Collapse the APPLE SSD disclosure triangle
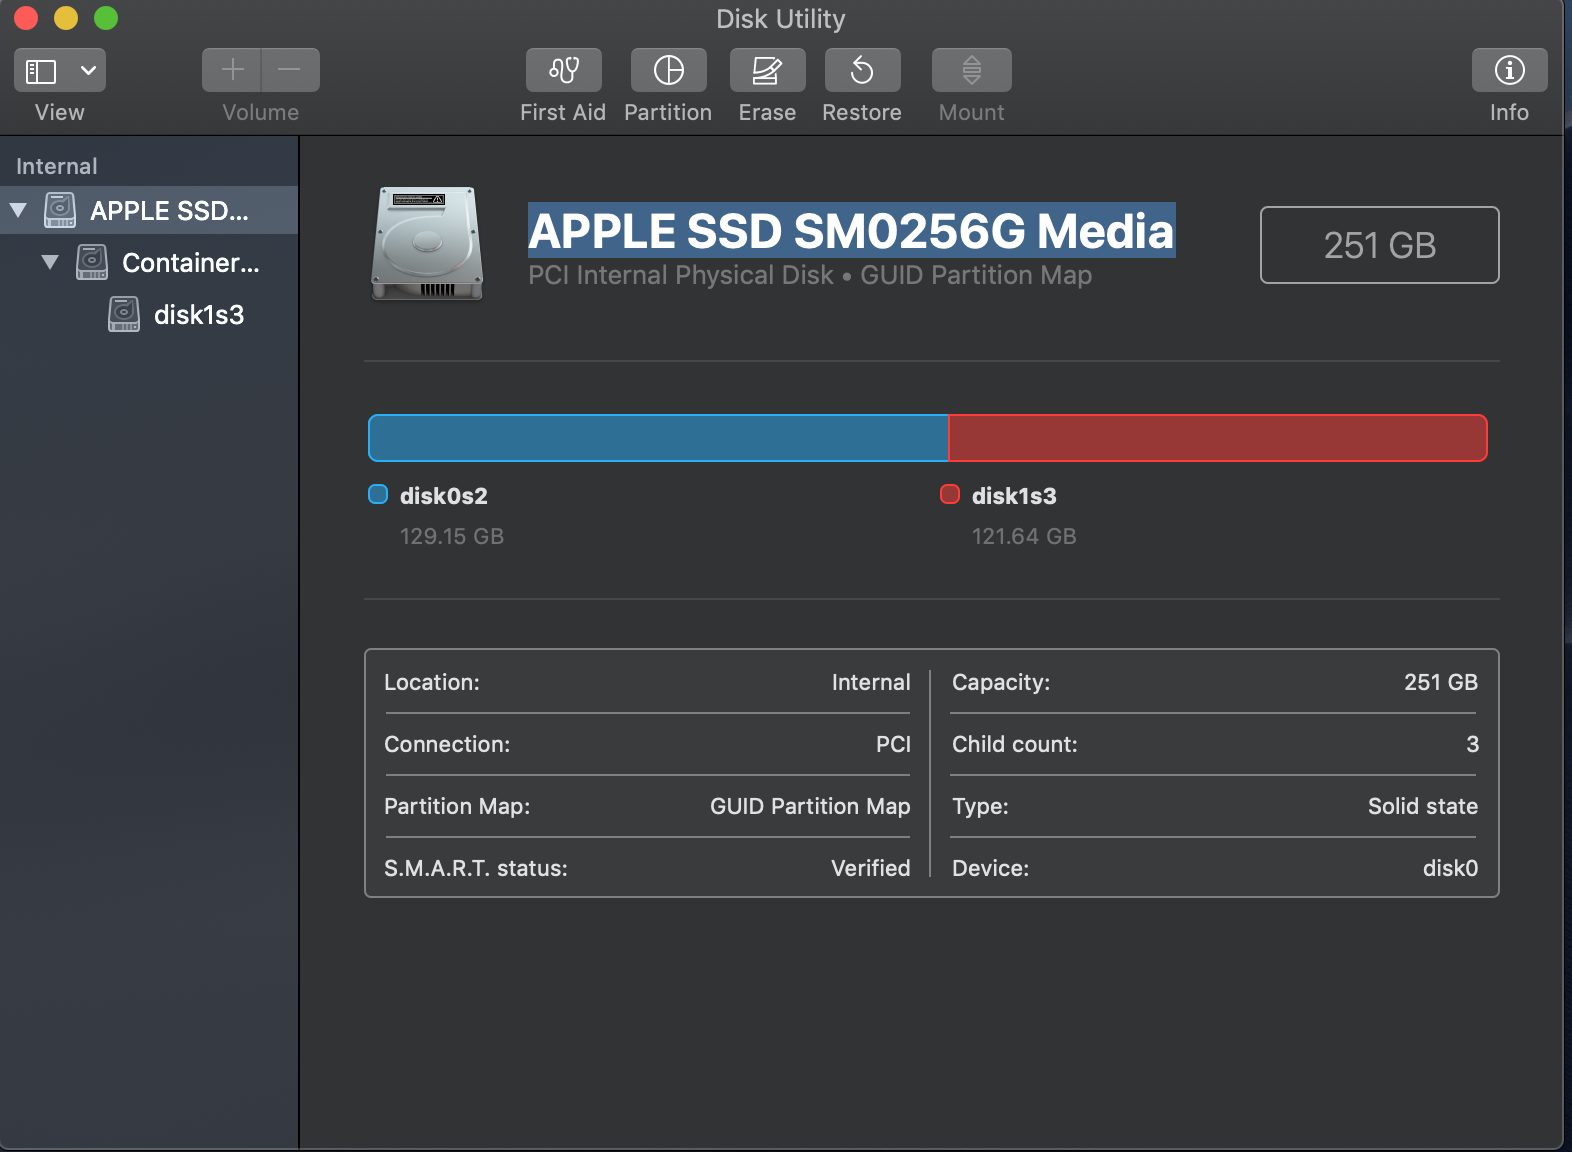 tap(18, 210)
